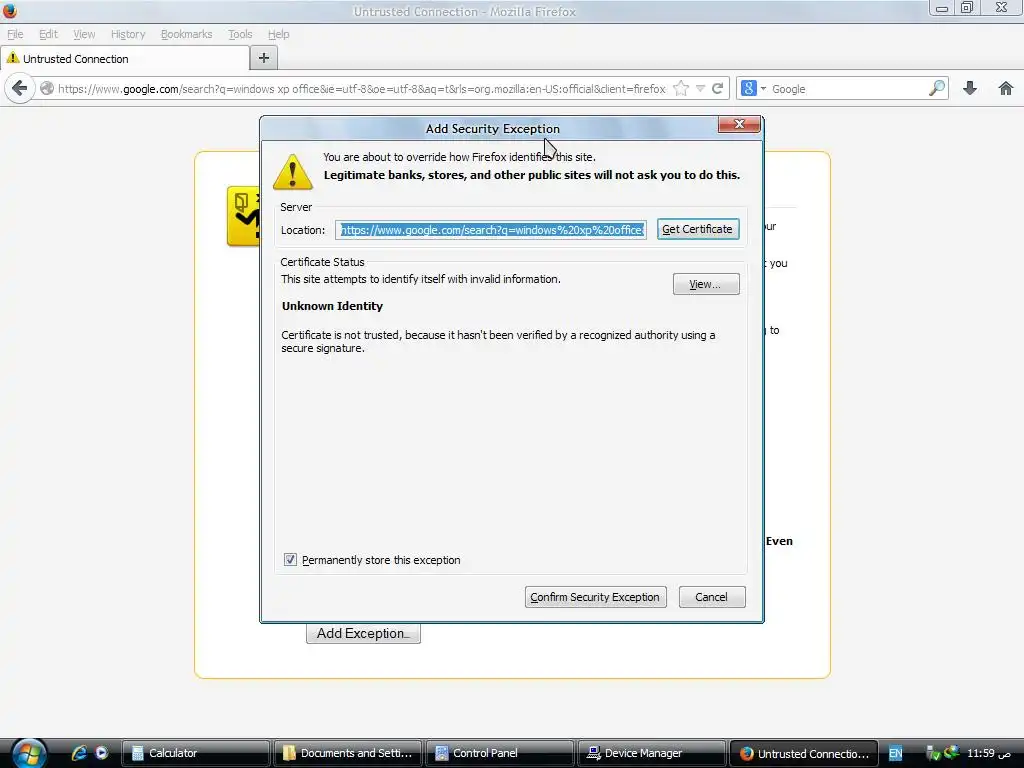Click the Firefox logo in title bar
The width and height of the screenshot is (1024, 768).
(10, 11)
